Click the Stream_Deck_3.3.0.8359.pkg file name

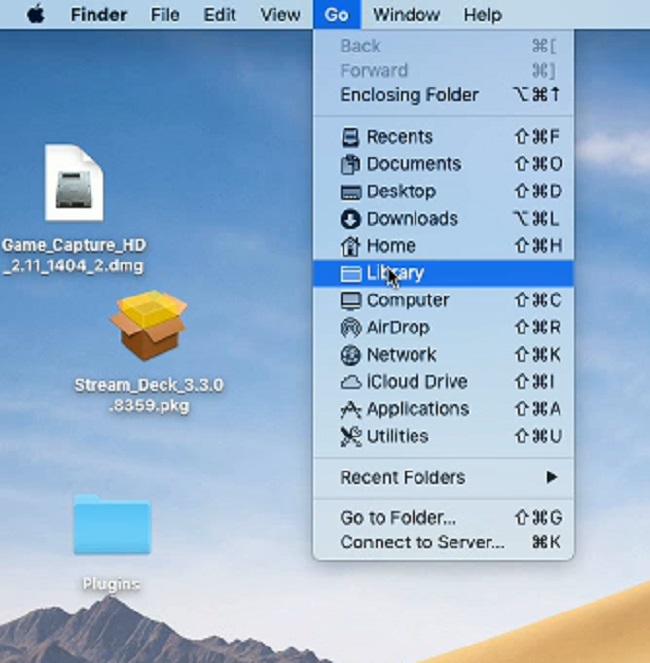pyautogui.click(x=148, y=396)
